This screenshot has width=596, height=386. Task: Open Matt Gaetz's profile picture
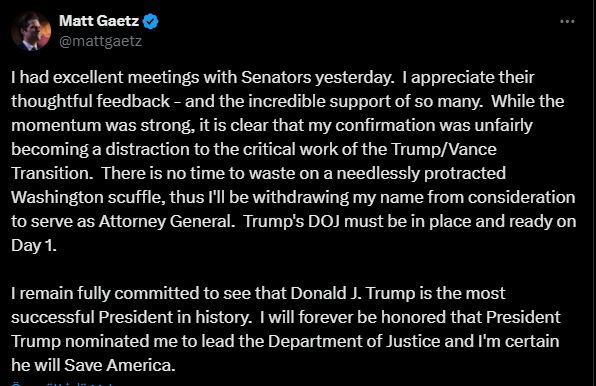[31, 31]
